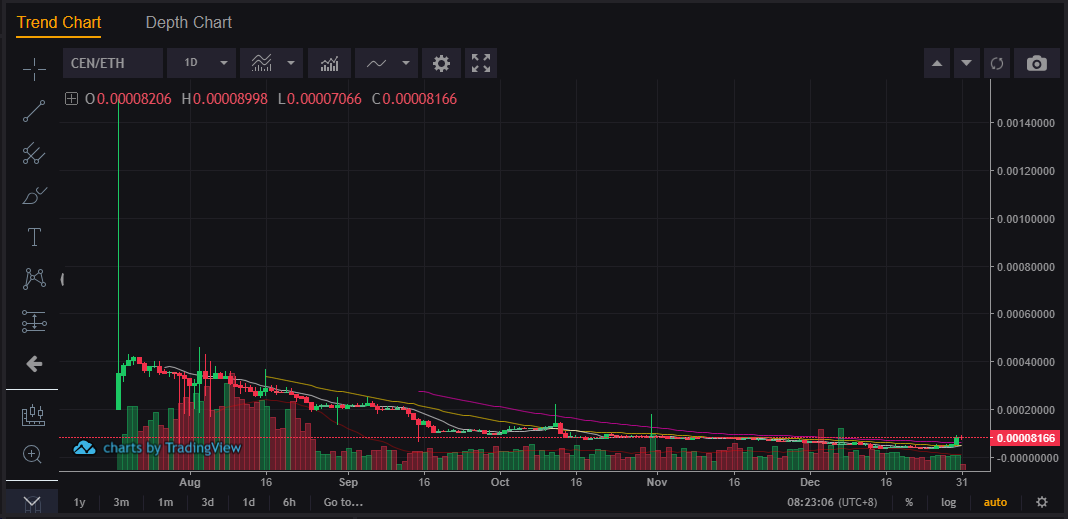This screenshot has width=1068, height=519.
Task: Select the text annotation tool
Action: click(x=34, y=237)
